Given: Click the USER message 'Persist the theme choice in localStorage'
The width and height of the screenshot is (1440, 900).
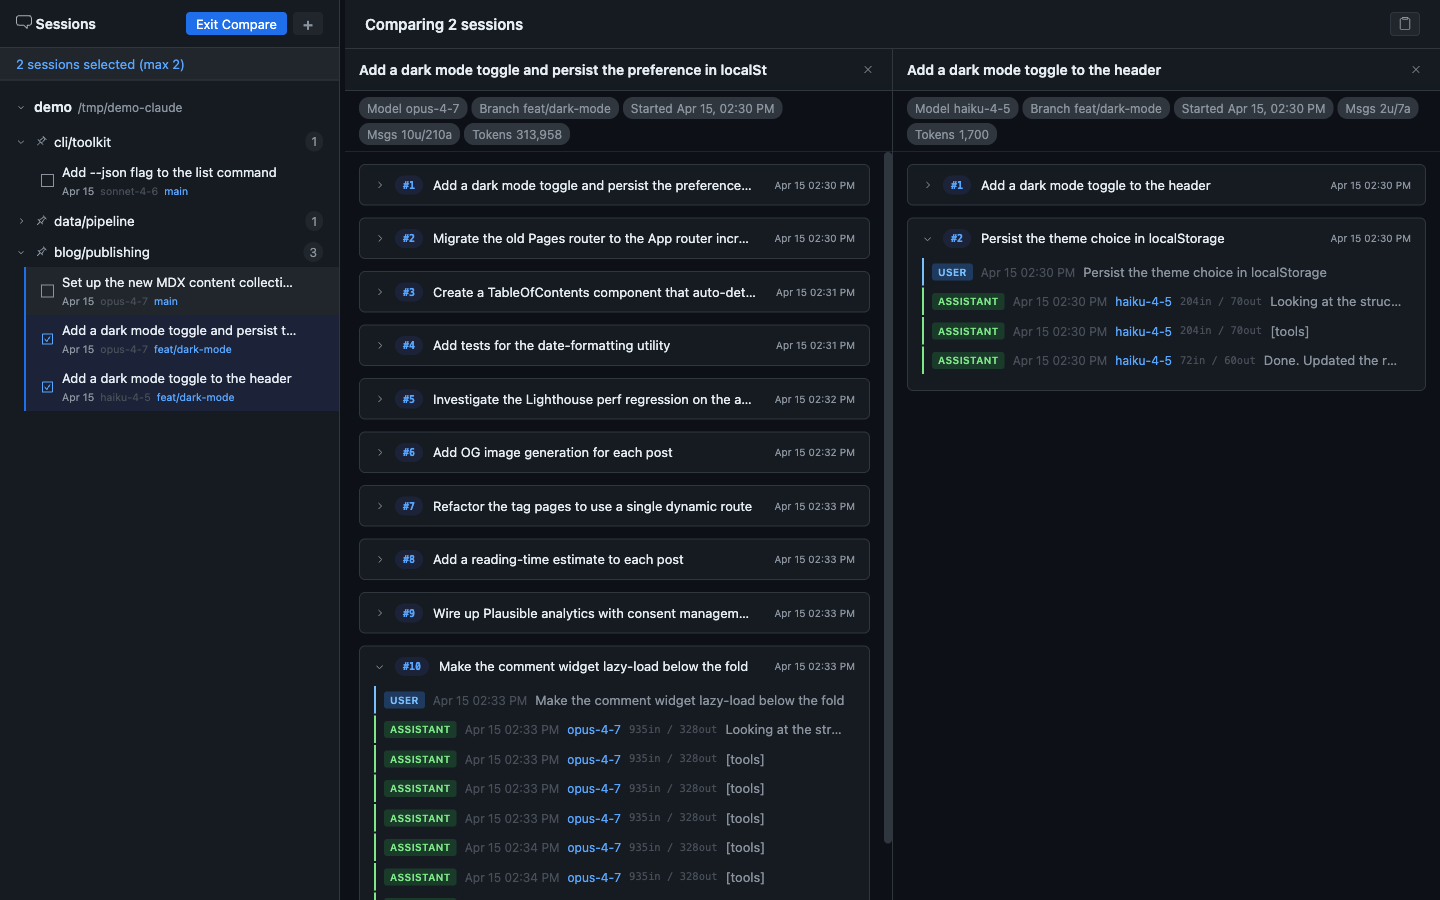Looking at the screenshot, I should (1166, 272).
